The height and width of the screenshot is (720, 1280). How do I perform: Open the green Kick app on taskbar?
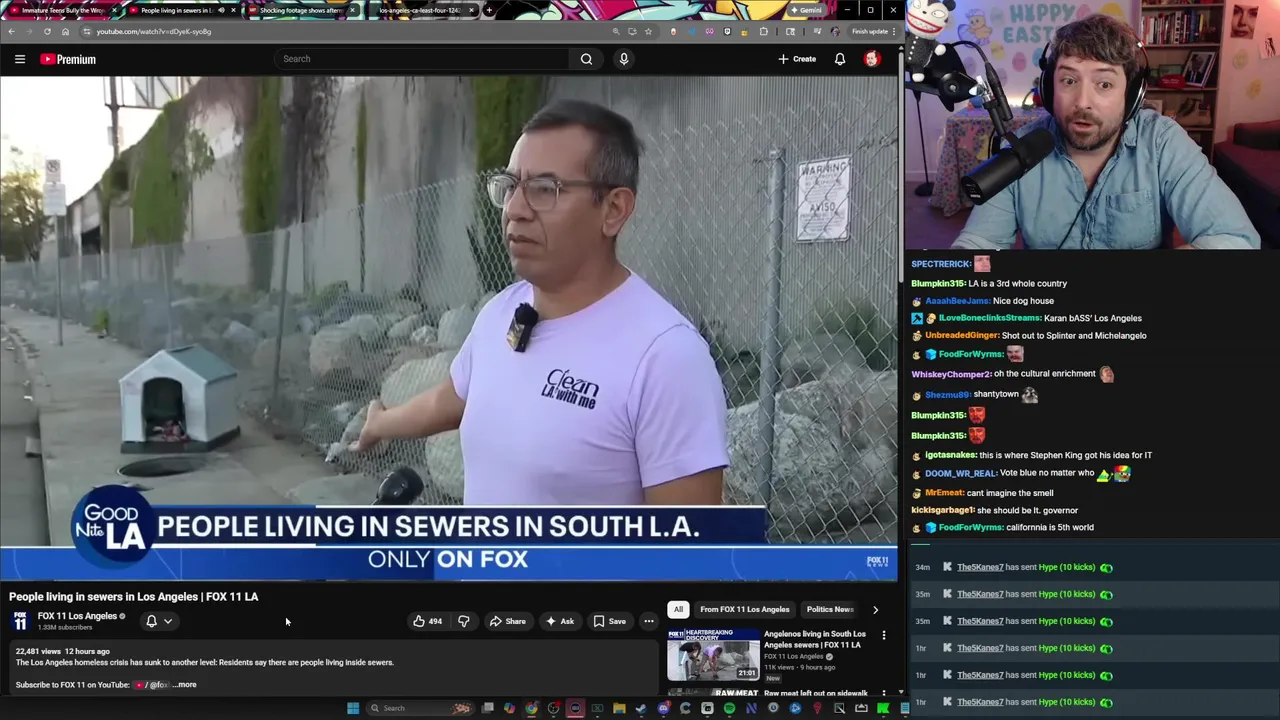tap(883, 708)
